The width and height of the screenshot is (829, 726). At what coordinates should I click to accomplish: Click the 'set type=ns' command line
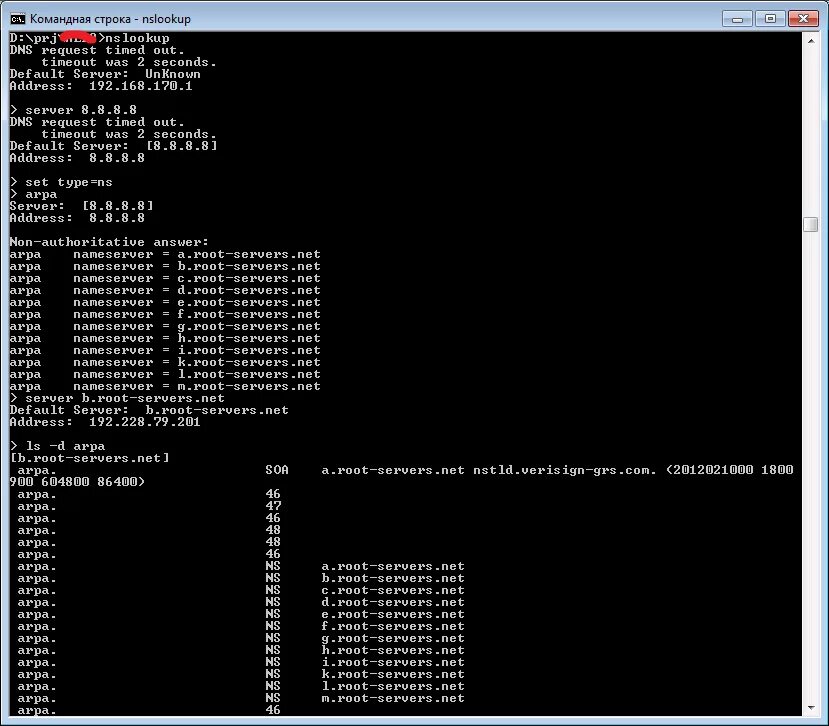[61, 182]
